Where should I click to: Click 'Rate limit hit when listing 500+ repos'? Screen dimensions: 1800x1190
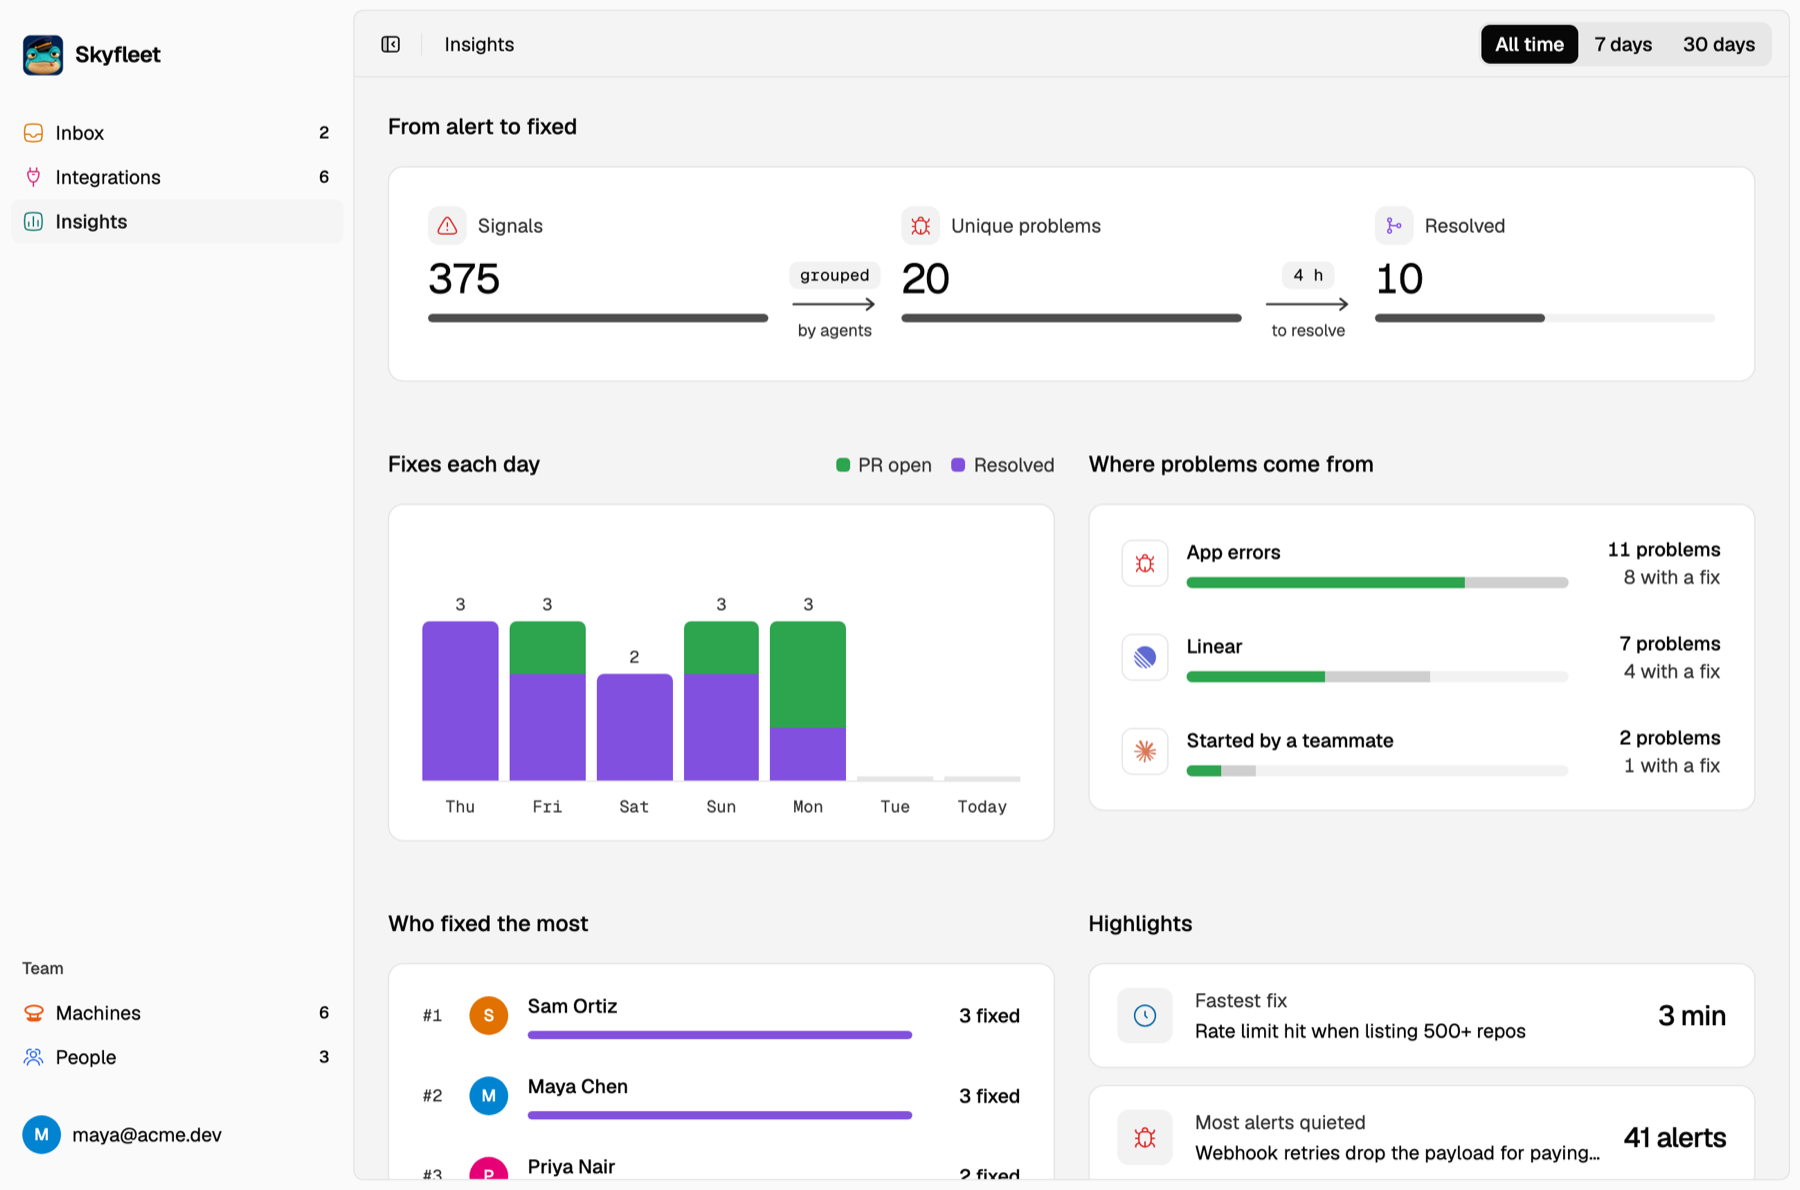click(1360, 1031)
